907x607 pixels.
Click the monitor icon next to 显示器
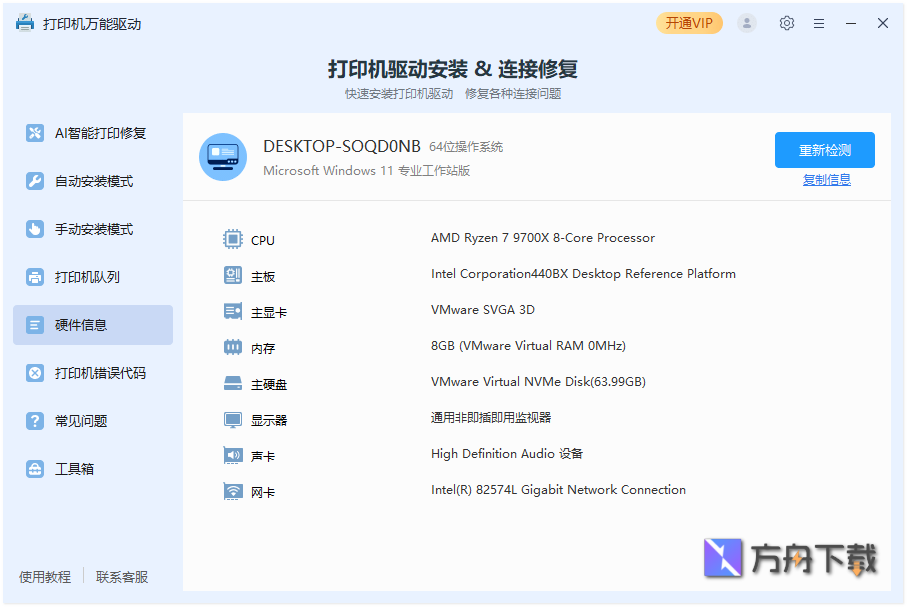tap(233, 420)
